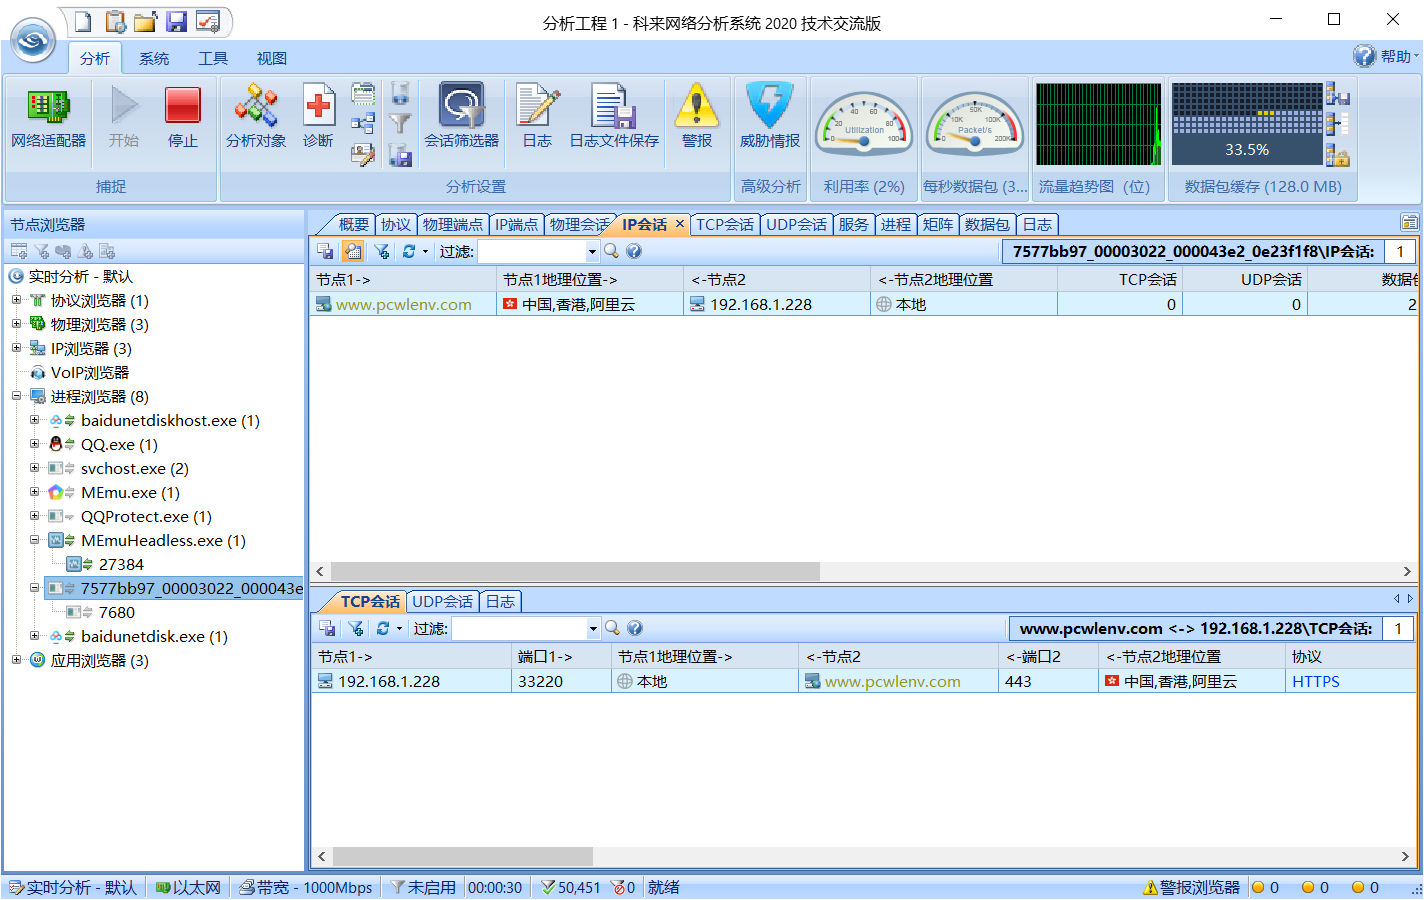Viewport: 1424px width, 900px height.
Task: Open the filter dropdown in lower TCP会话 toolbar
Action: pyautogui.click(x=593, y=629)
